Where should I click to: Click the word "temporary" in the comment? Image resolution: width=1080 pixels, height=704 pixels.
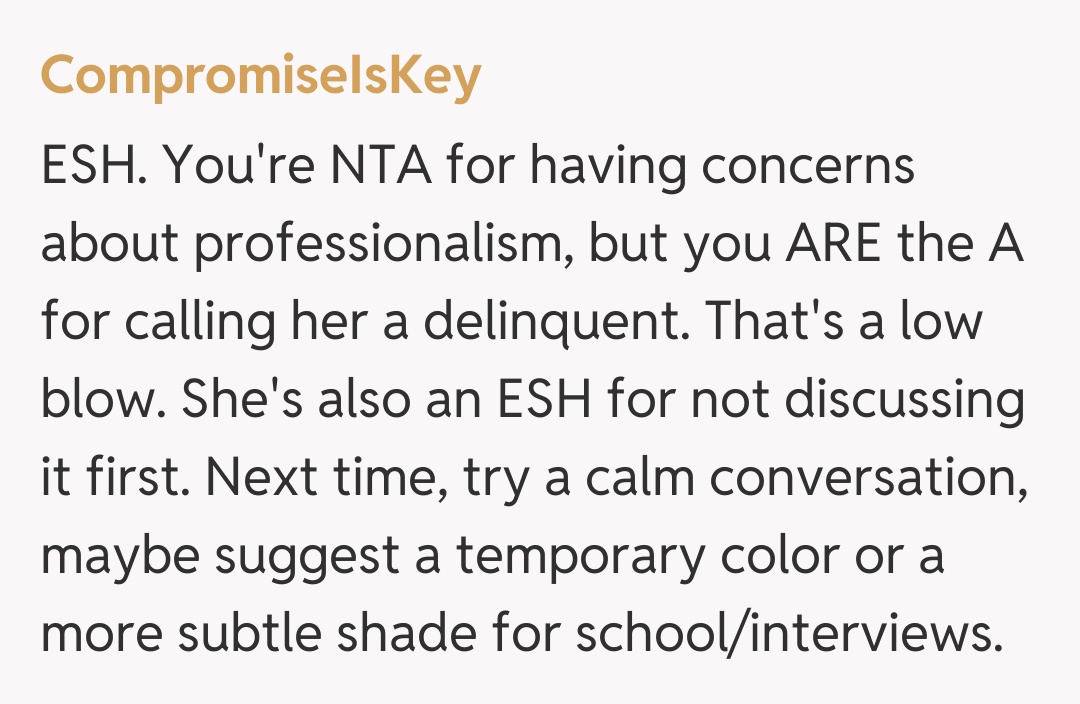click(x=582, y=557)
